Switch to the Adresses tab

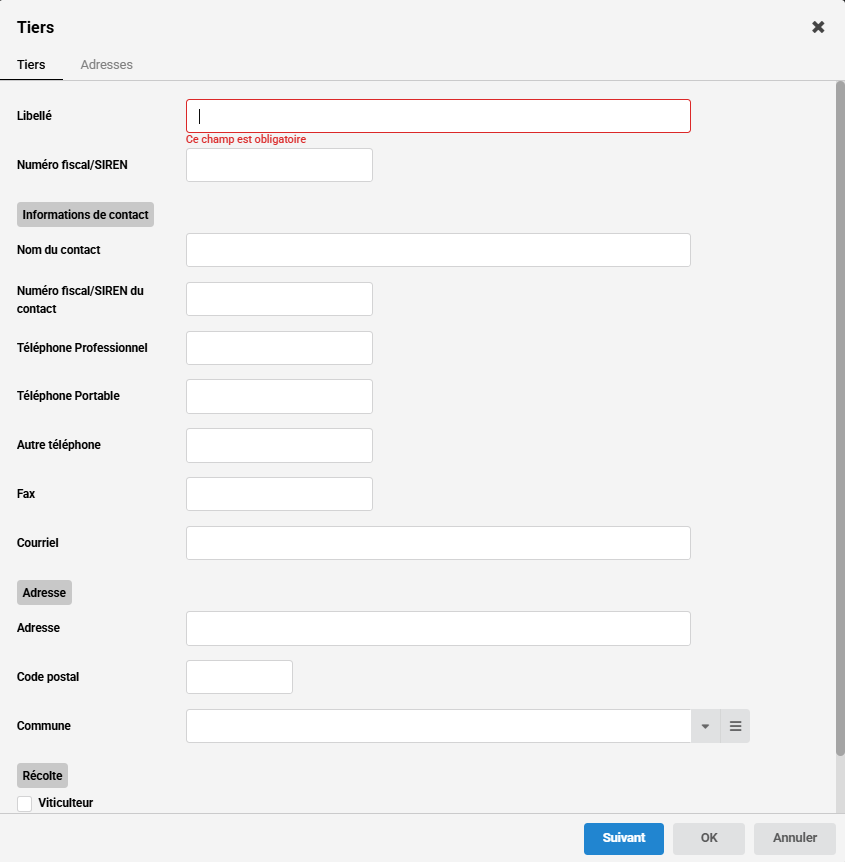[106, 65]
